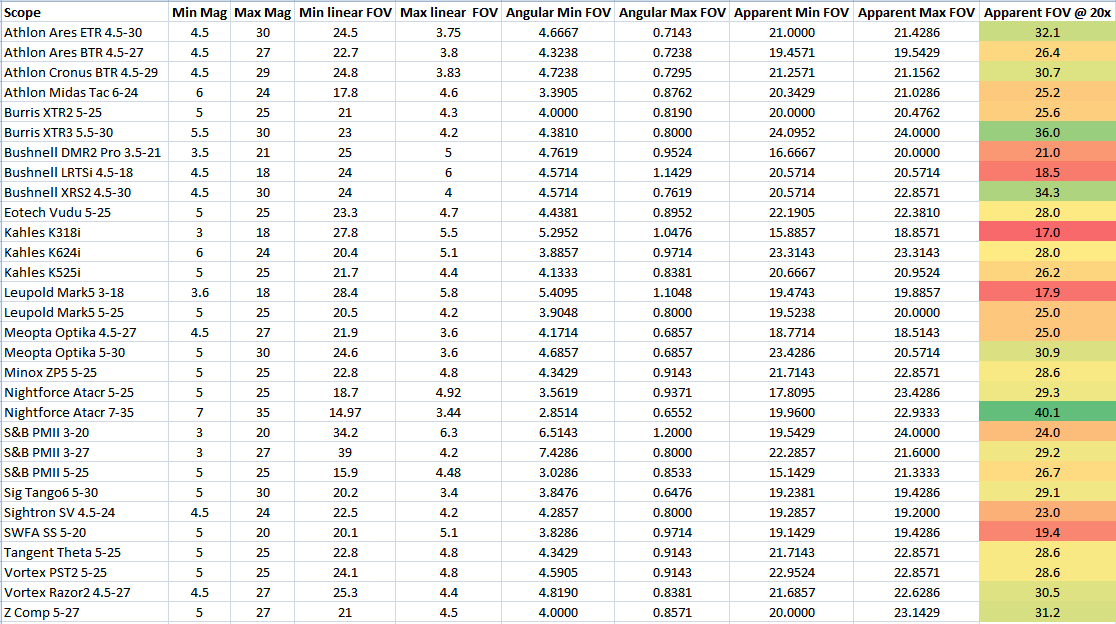Select the "Bushnell DMR2 Pro 3.5-21" cell

tap(84, 152)
